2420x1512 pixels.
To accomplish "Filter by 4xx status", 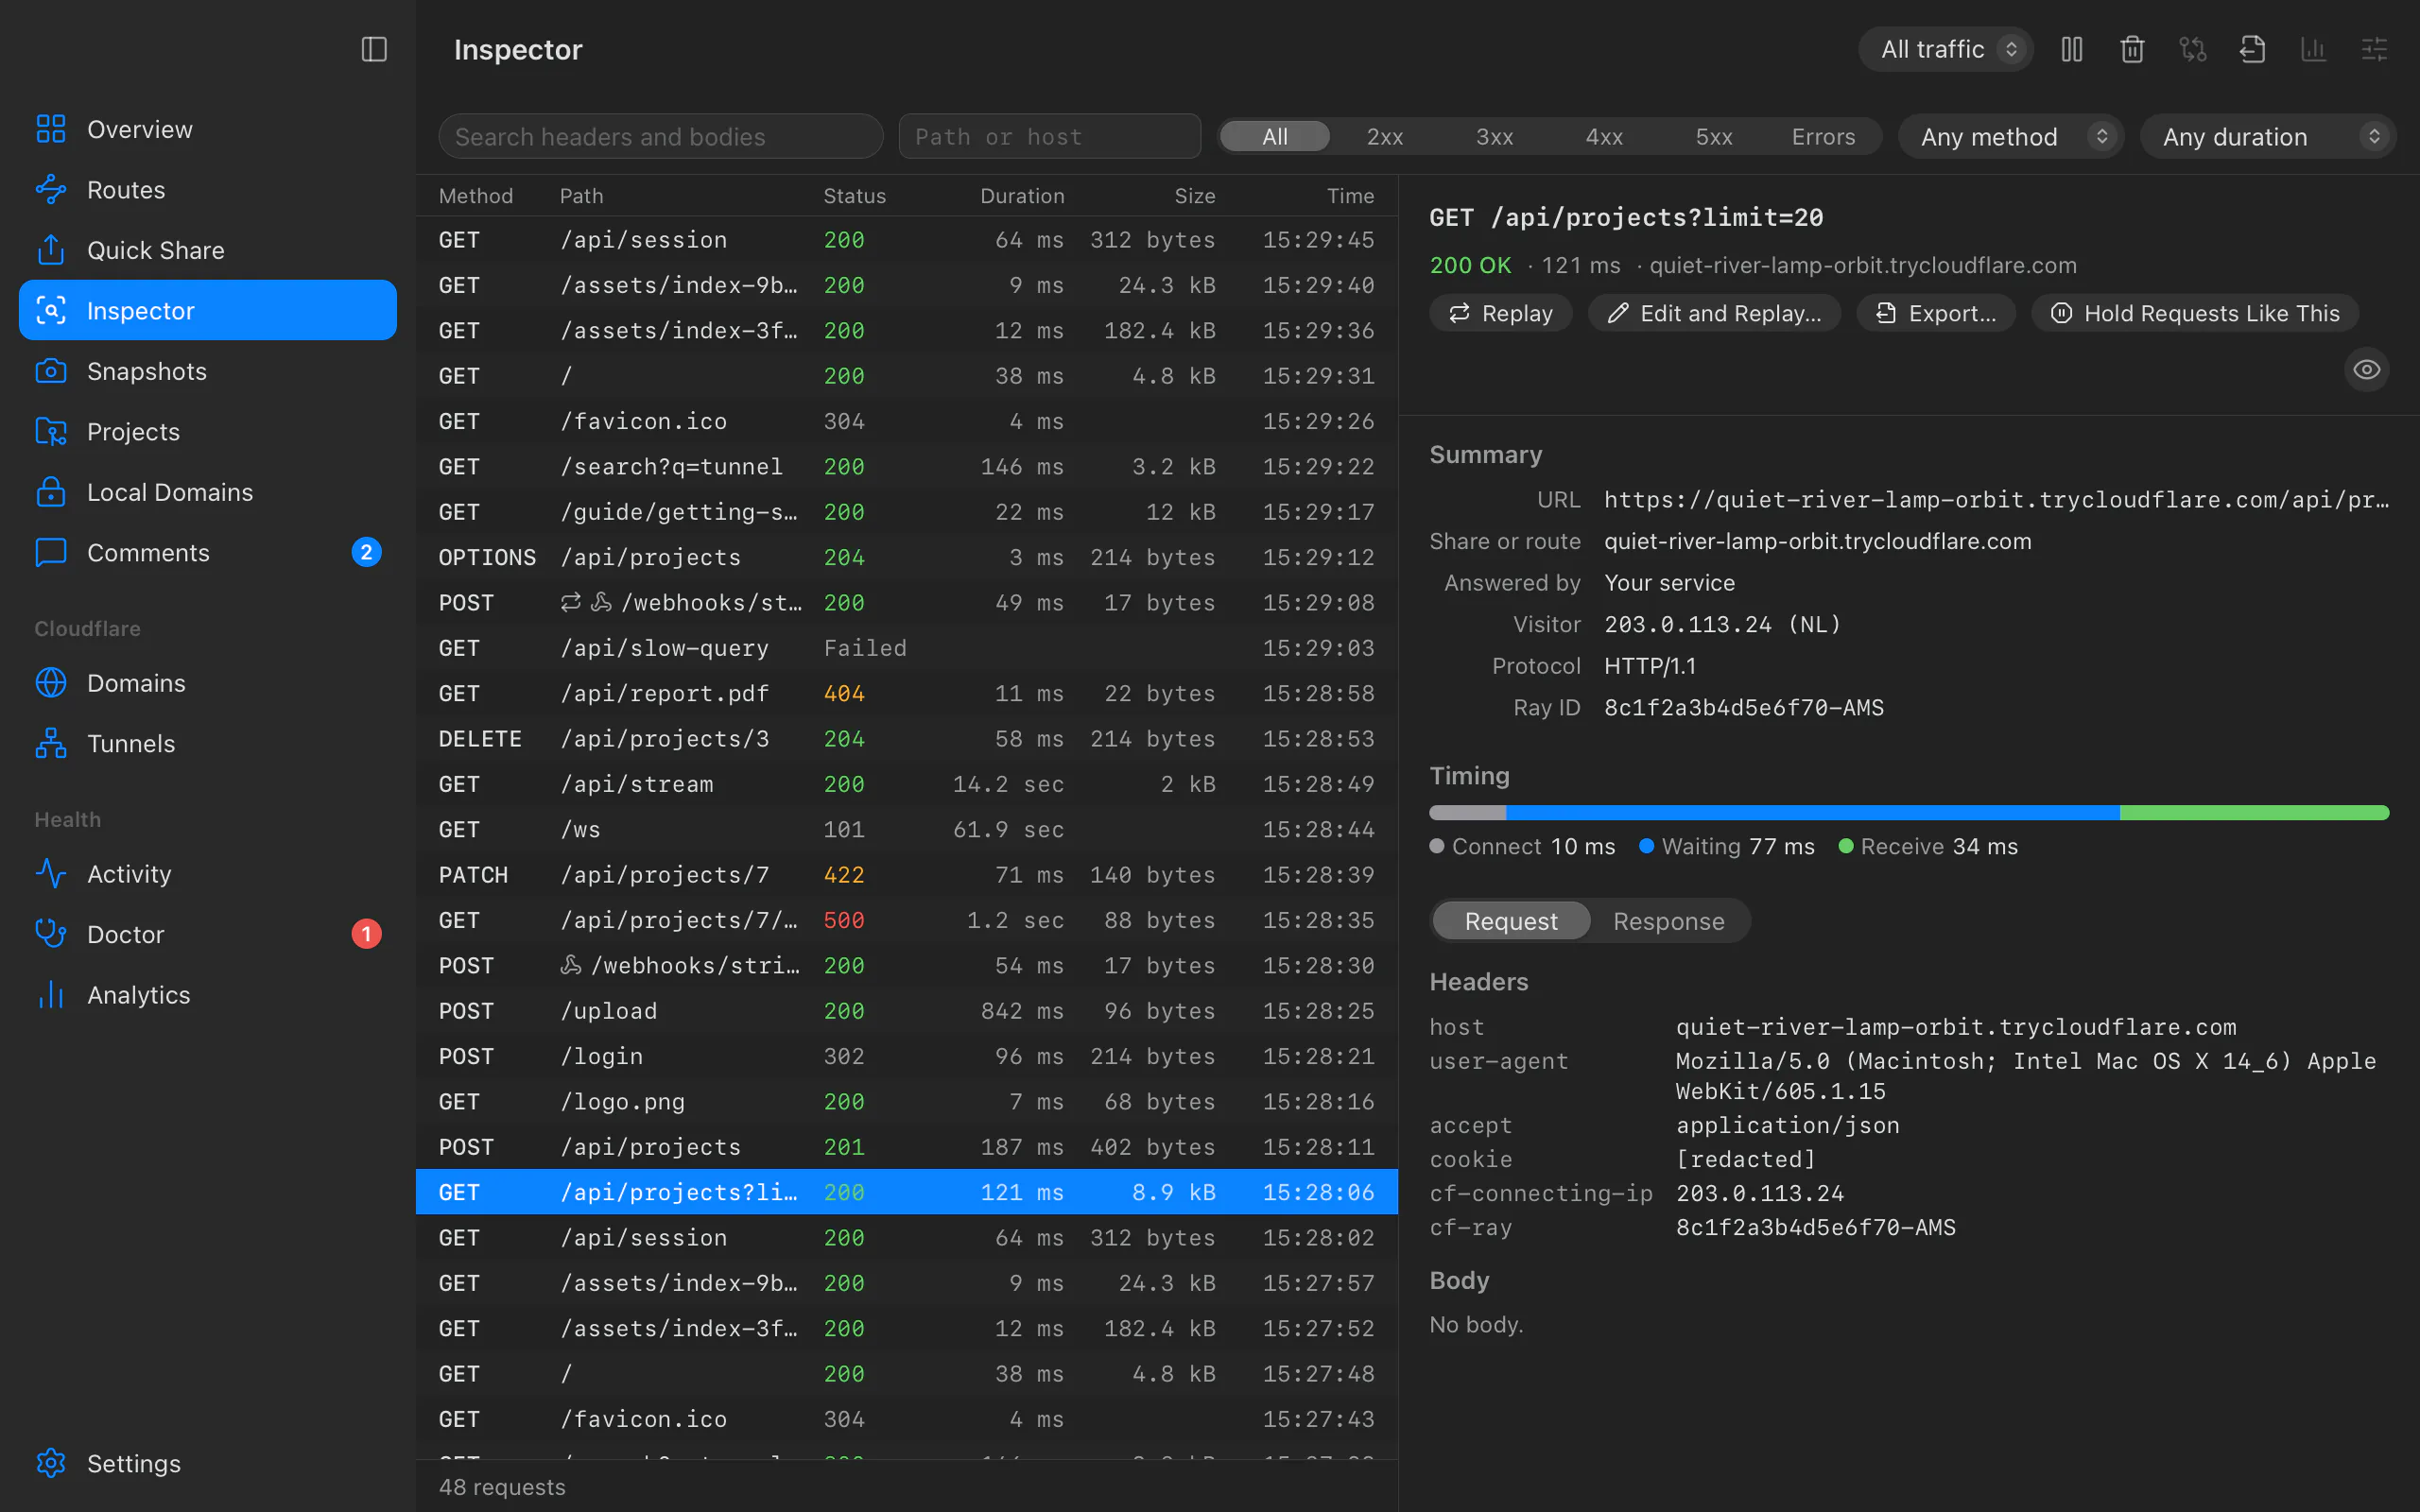I will 1604,136.
